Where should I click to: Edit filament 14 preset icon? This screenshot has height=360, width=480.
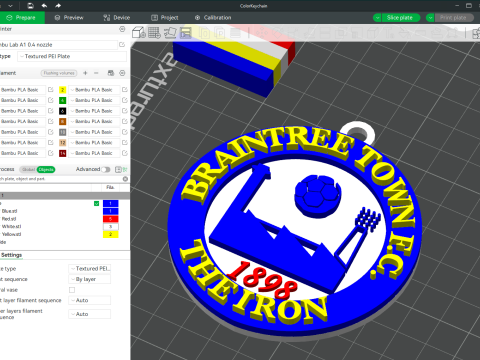[125, 153]
